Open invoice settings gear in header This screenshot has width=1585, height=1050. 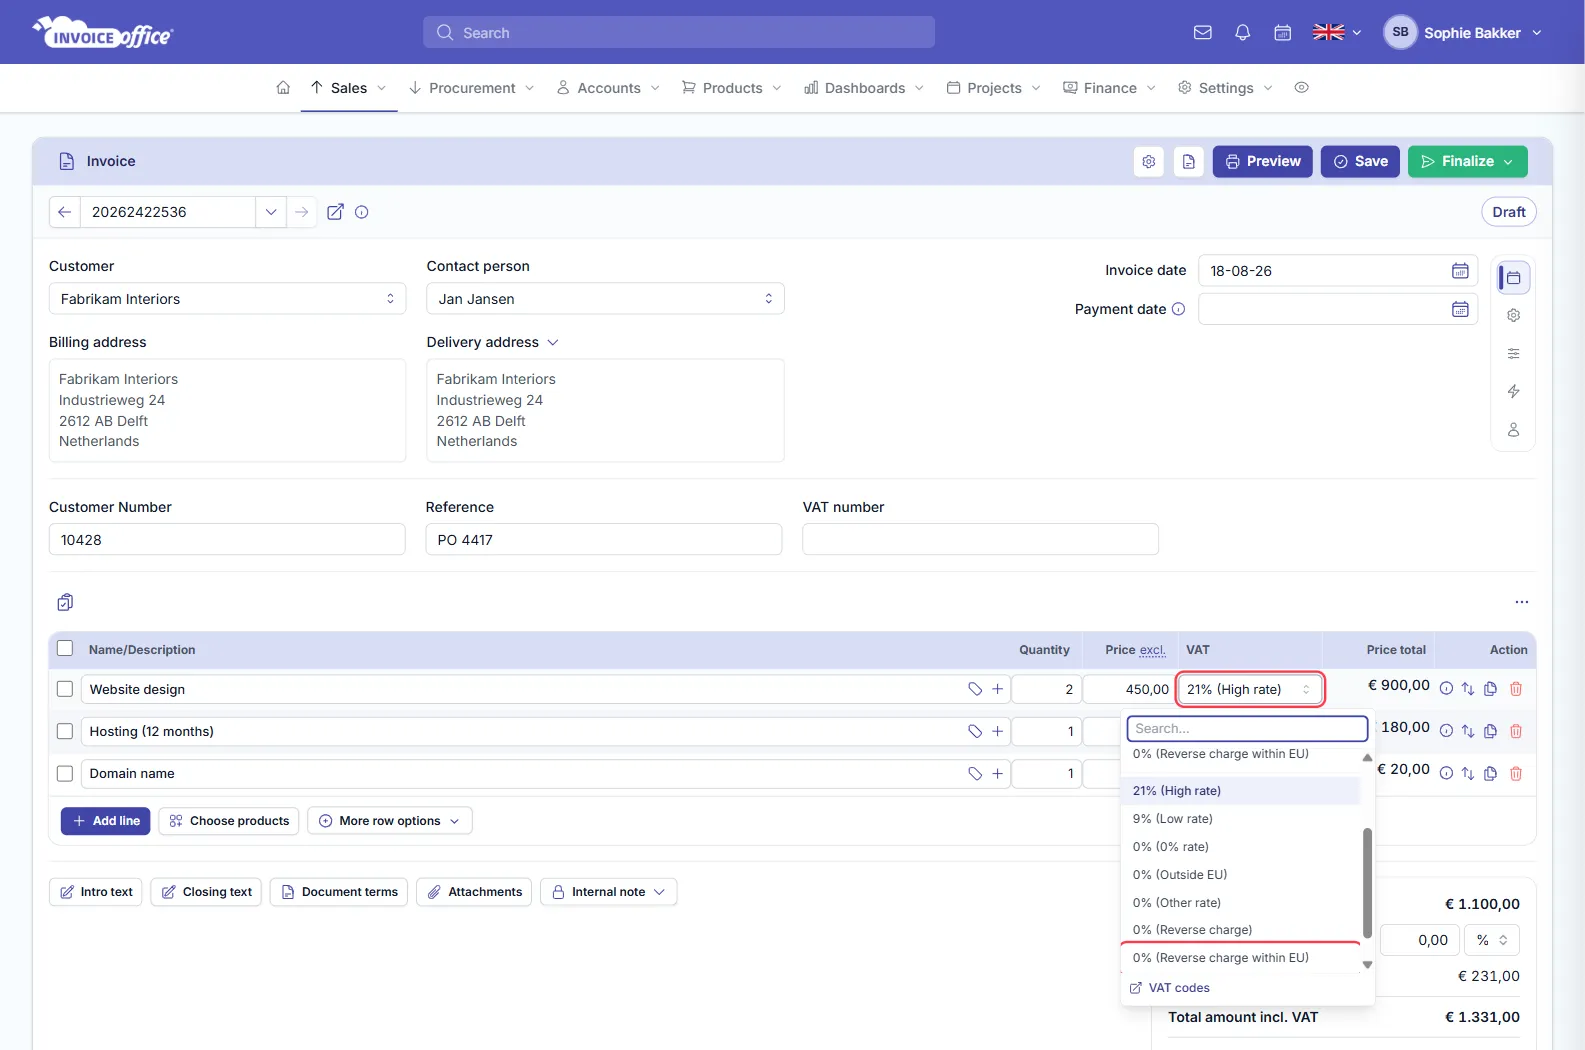point(1149,161)
